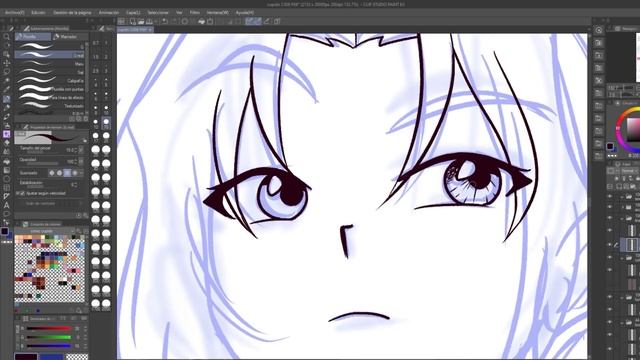Image resolution: width=640 pixels, height=360 pixels.
Task: Close the canvas document tab
Action: click(x=150, y=30)
